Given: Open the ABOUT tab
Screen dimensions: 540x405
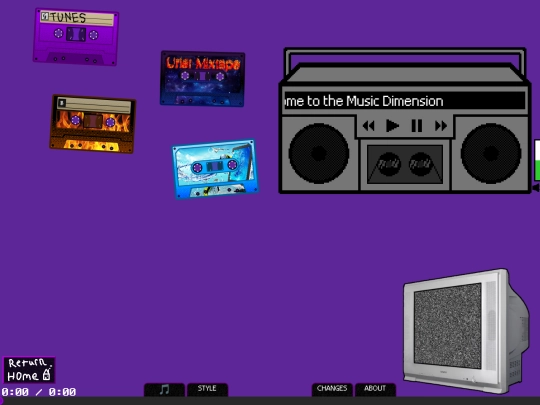Looking at the screenshot, I should [x=375, y=390].
